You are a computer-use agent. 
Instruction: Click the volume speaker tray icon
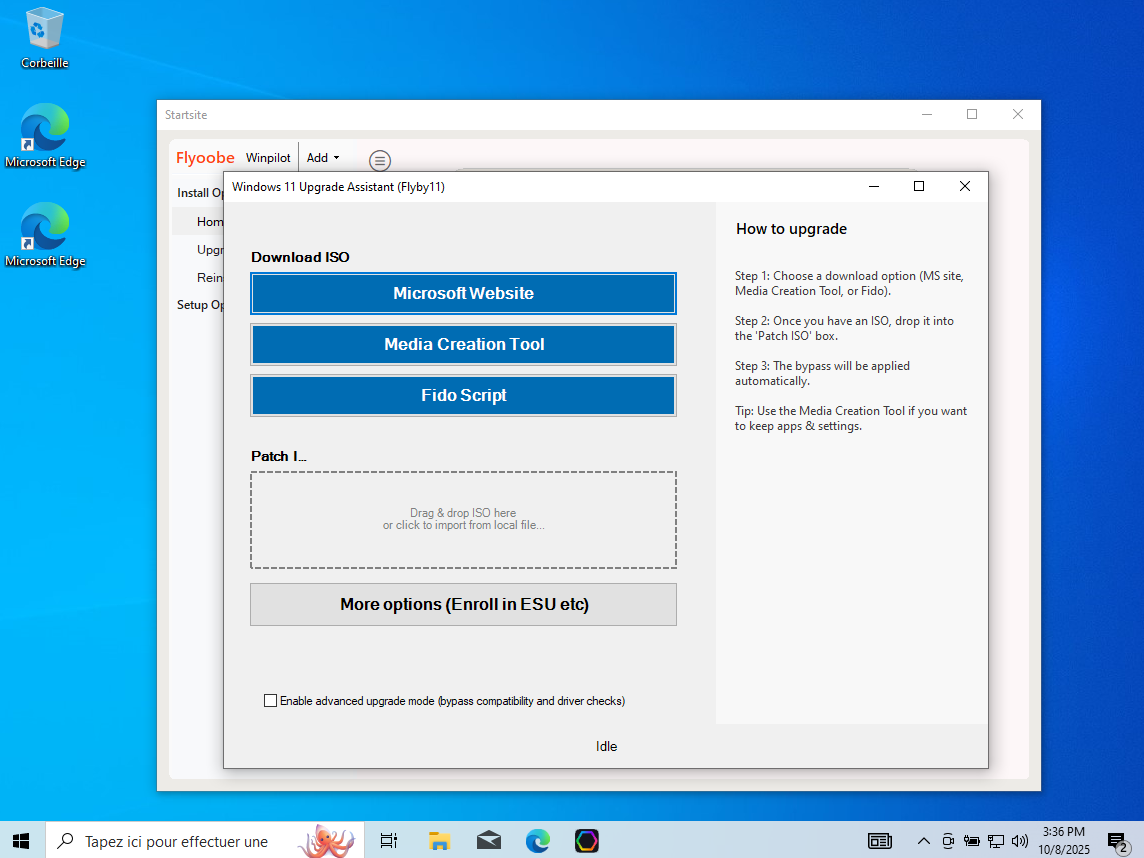[1020, 841]
